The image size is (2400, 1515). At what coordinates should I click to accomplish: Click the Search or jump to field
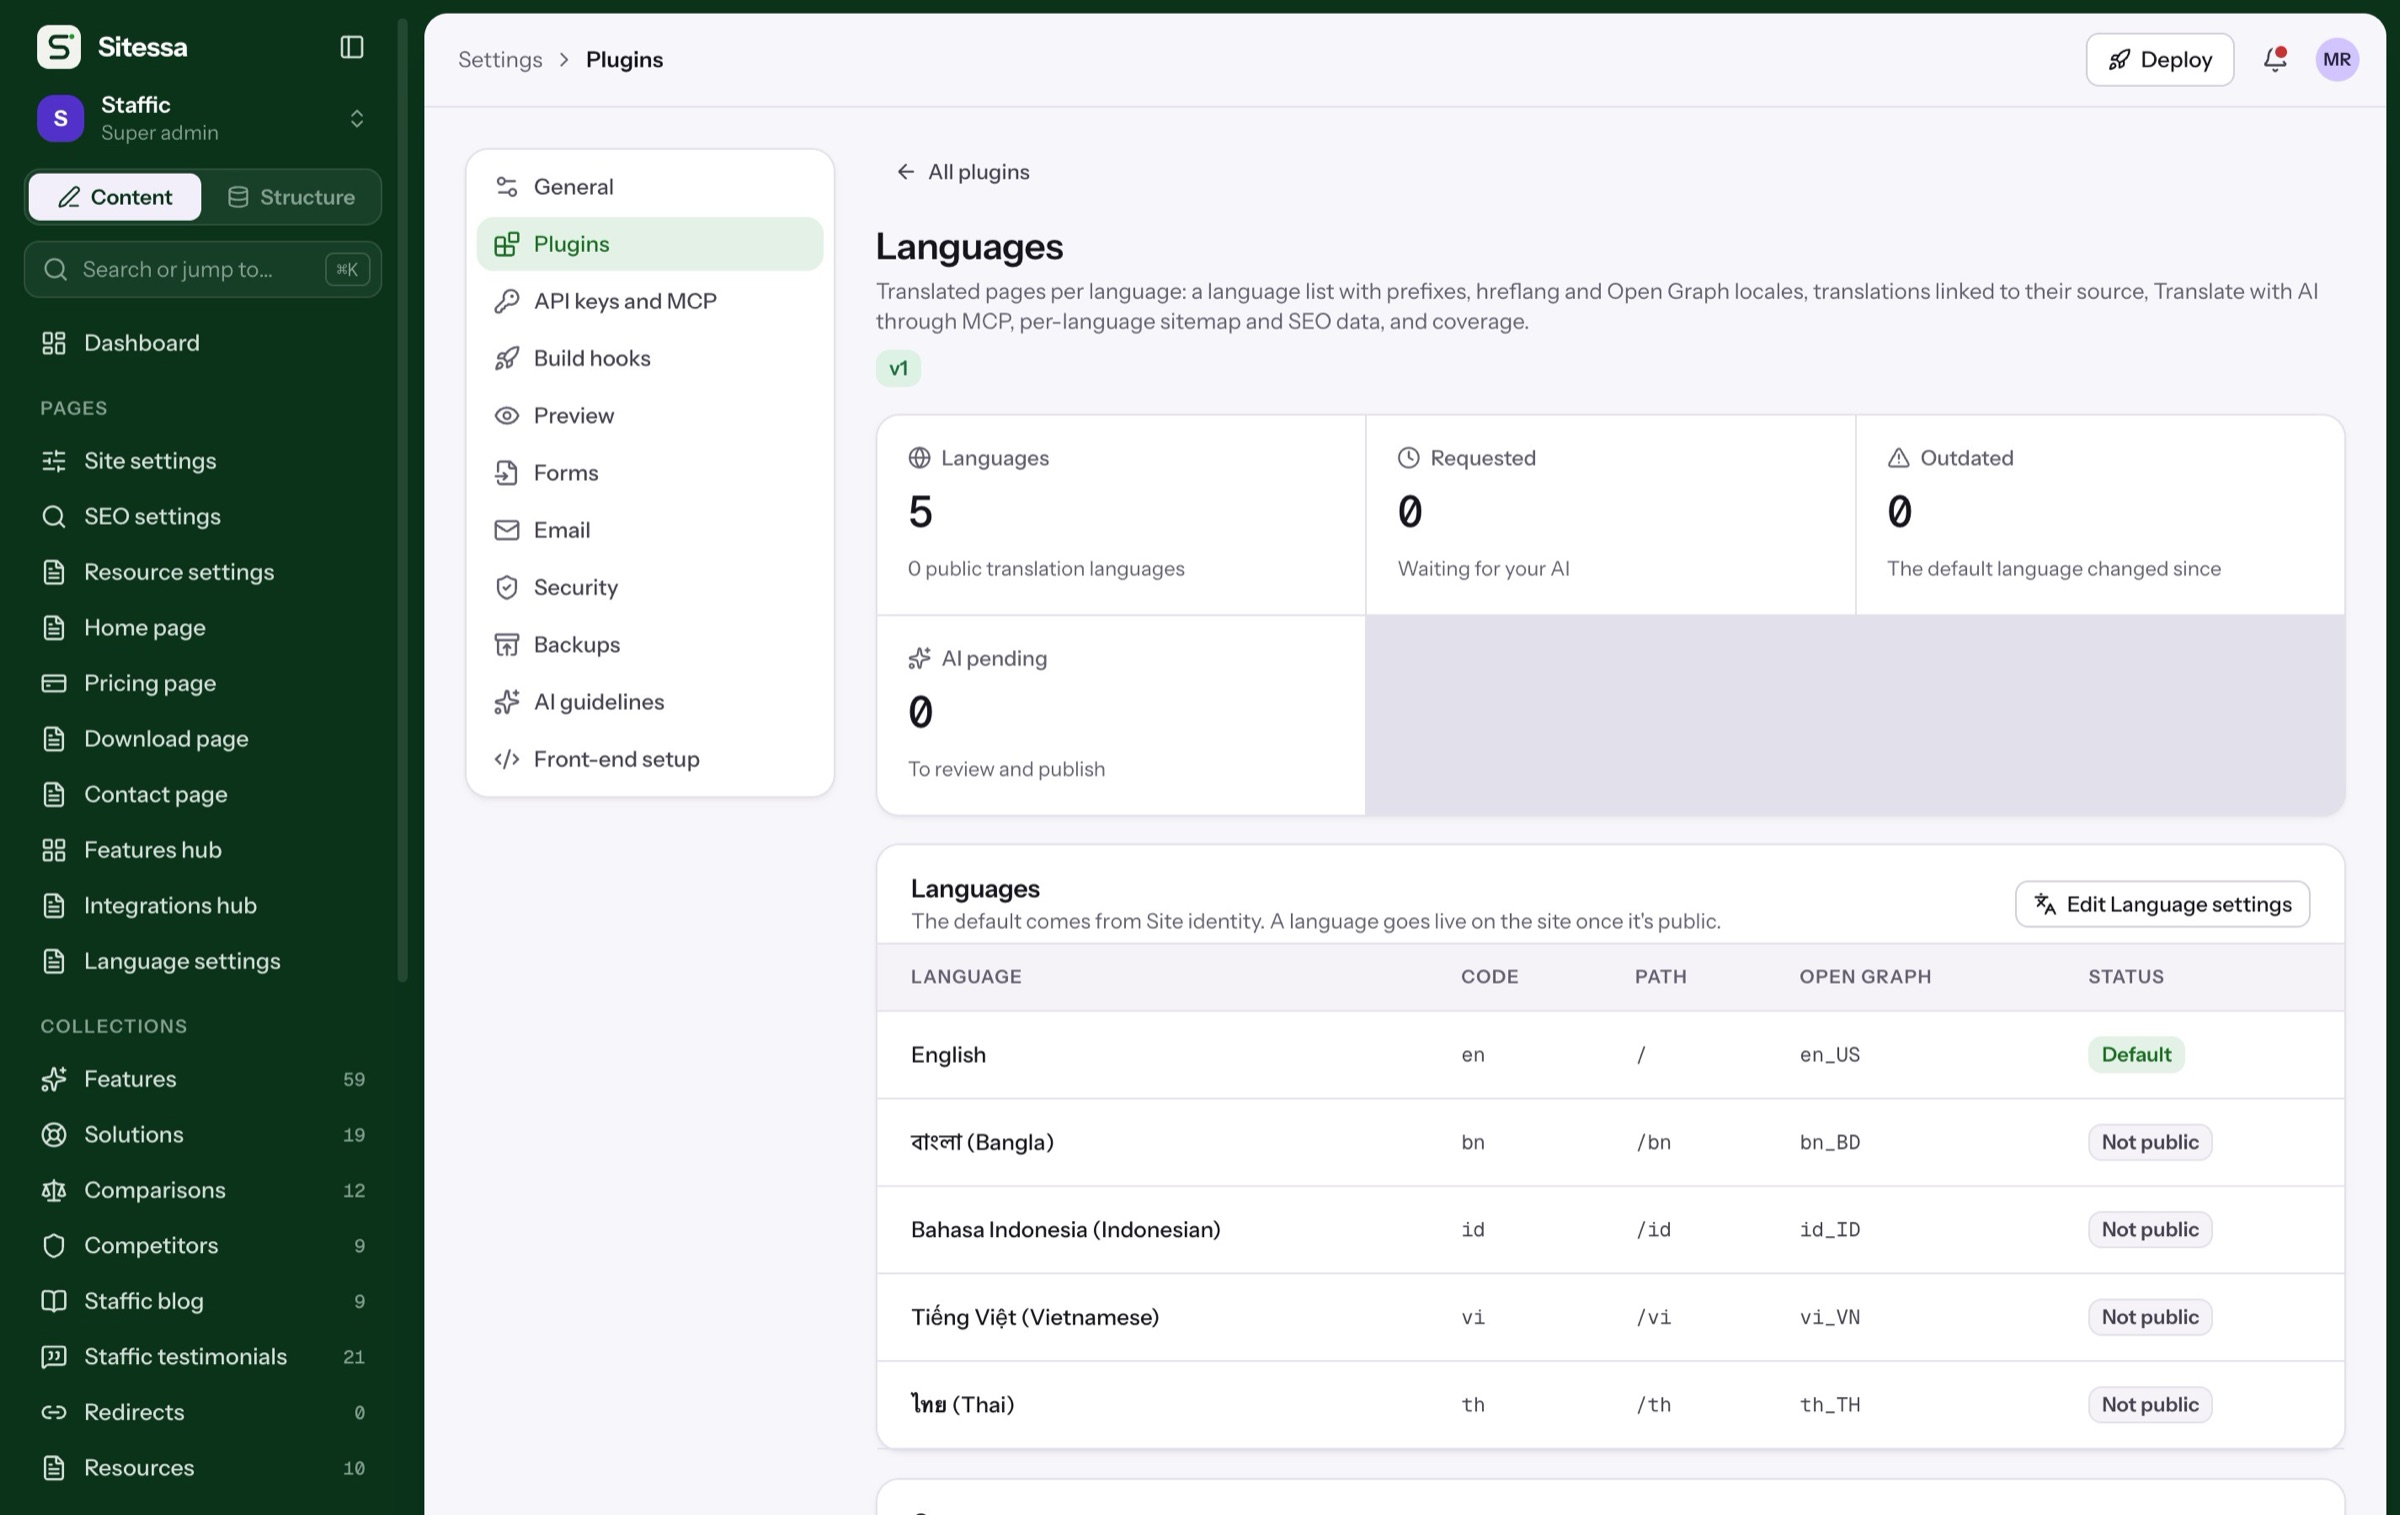[x=203, y=269]
